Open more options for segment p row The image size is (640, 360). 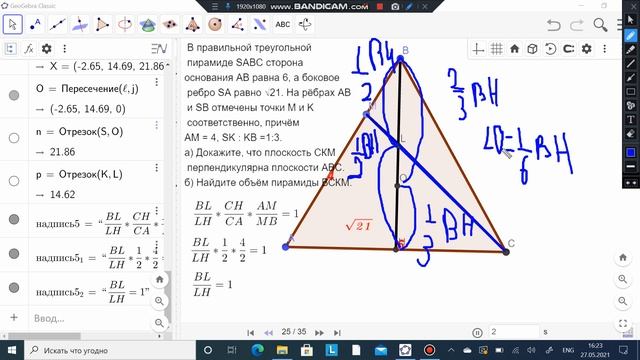coord(156,168)
